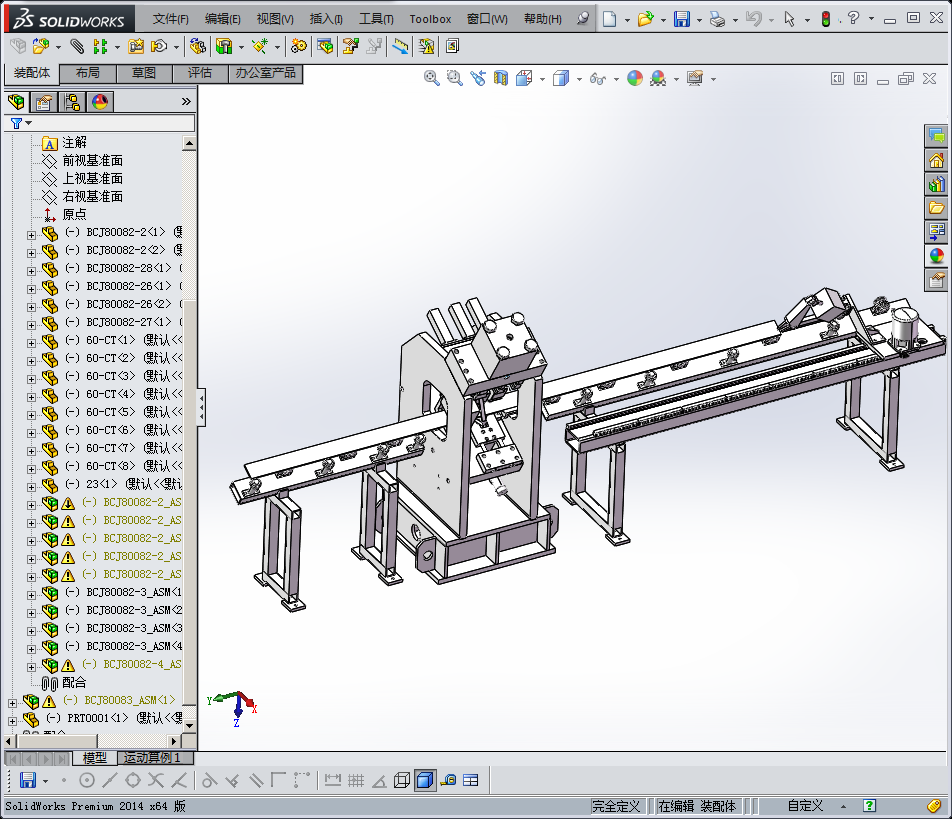Viewport: 952px width, 819px height.
Task: Click the New document icon in title toolbar
Action: click(610, 19)
